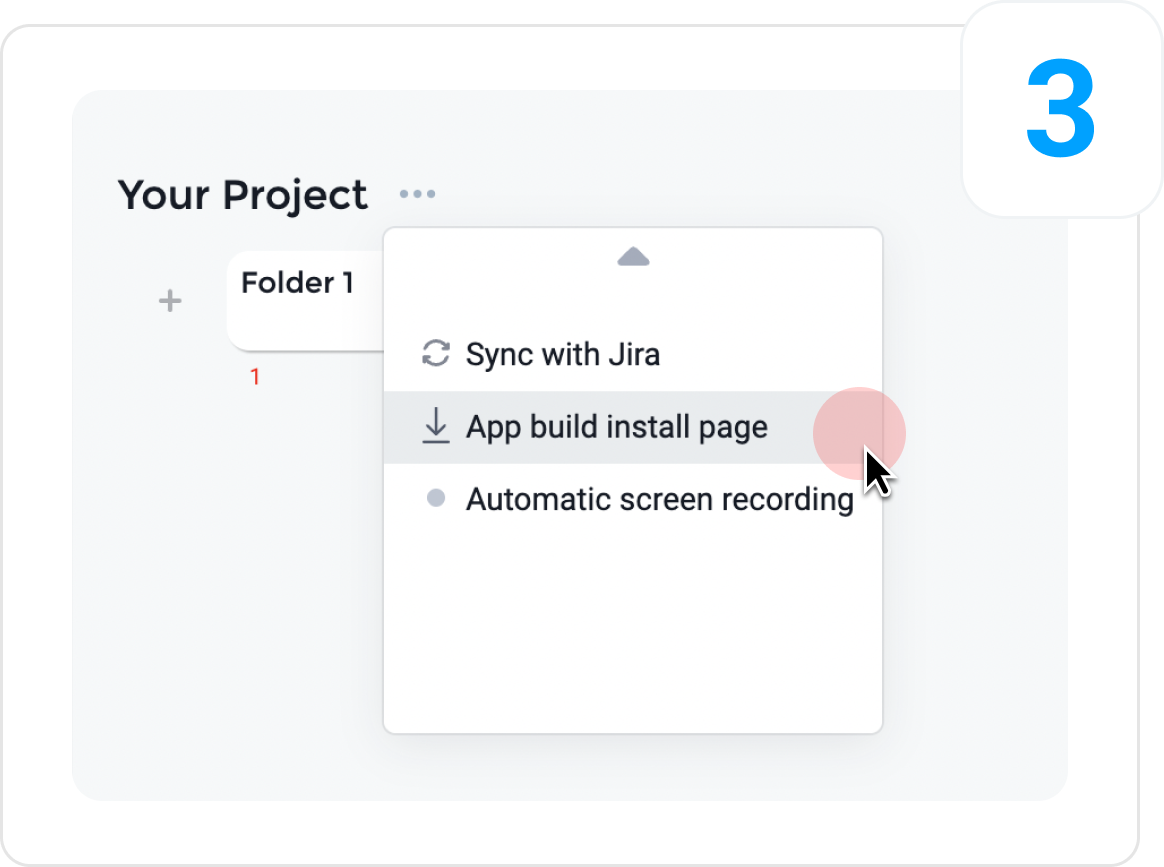Click the plus icon to add folder

click(x=171, y=300)
